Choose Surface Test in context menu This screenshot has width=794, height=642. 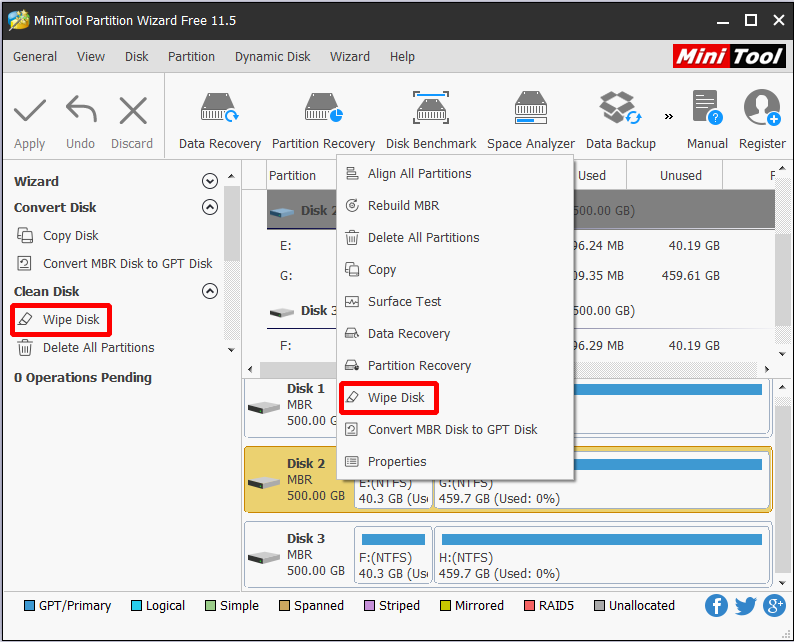pyautogui.click(x=455, y=302)
